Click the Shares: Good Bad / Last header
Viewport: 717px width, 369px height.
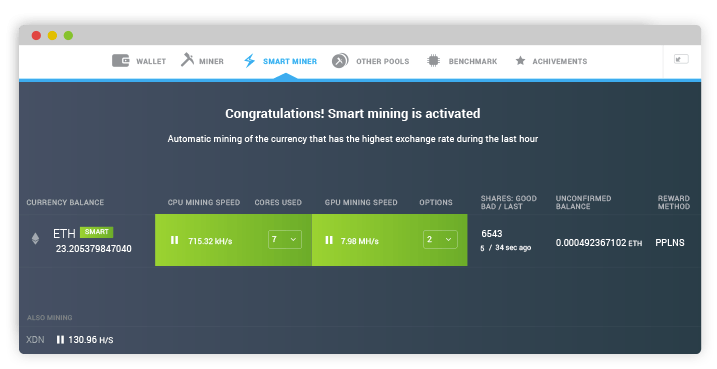508,202
